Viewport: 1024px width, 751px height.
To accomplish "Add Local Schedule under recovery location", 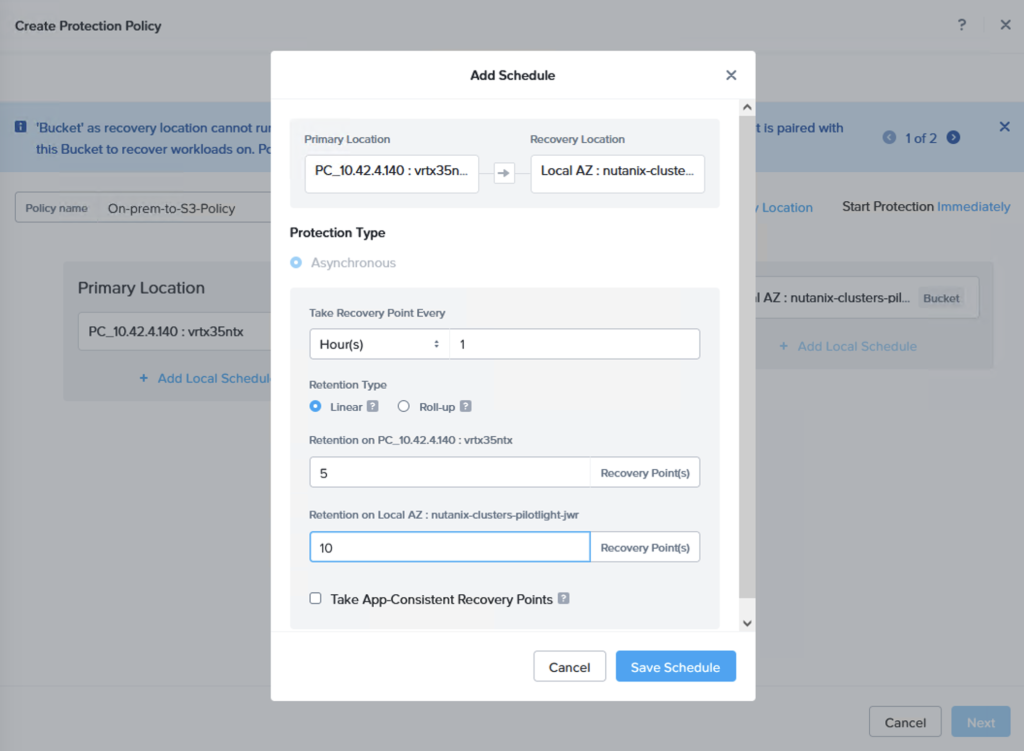I will coord(848,346).
